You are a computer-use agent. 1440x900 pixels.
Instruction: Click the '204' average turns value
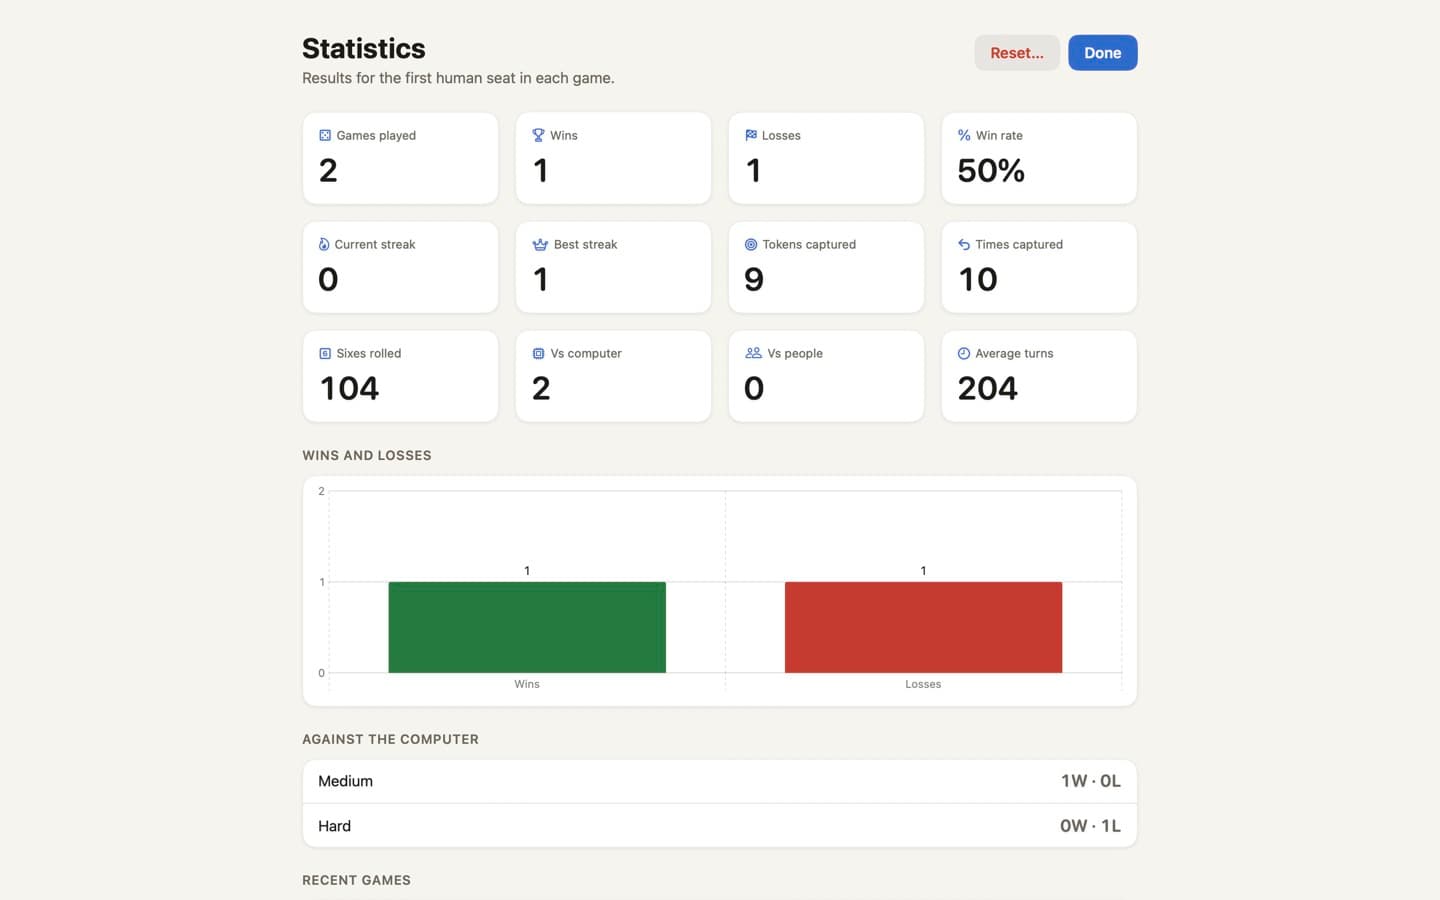click(x=987, y=388)
